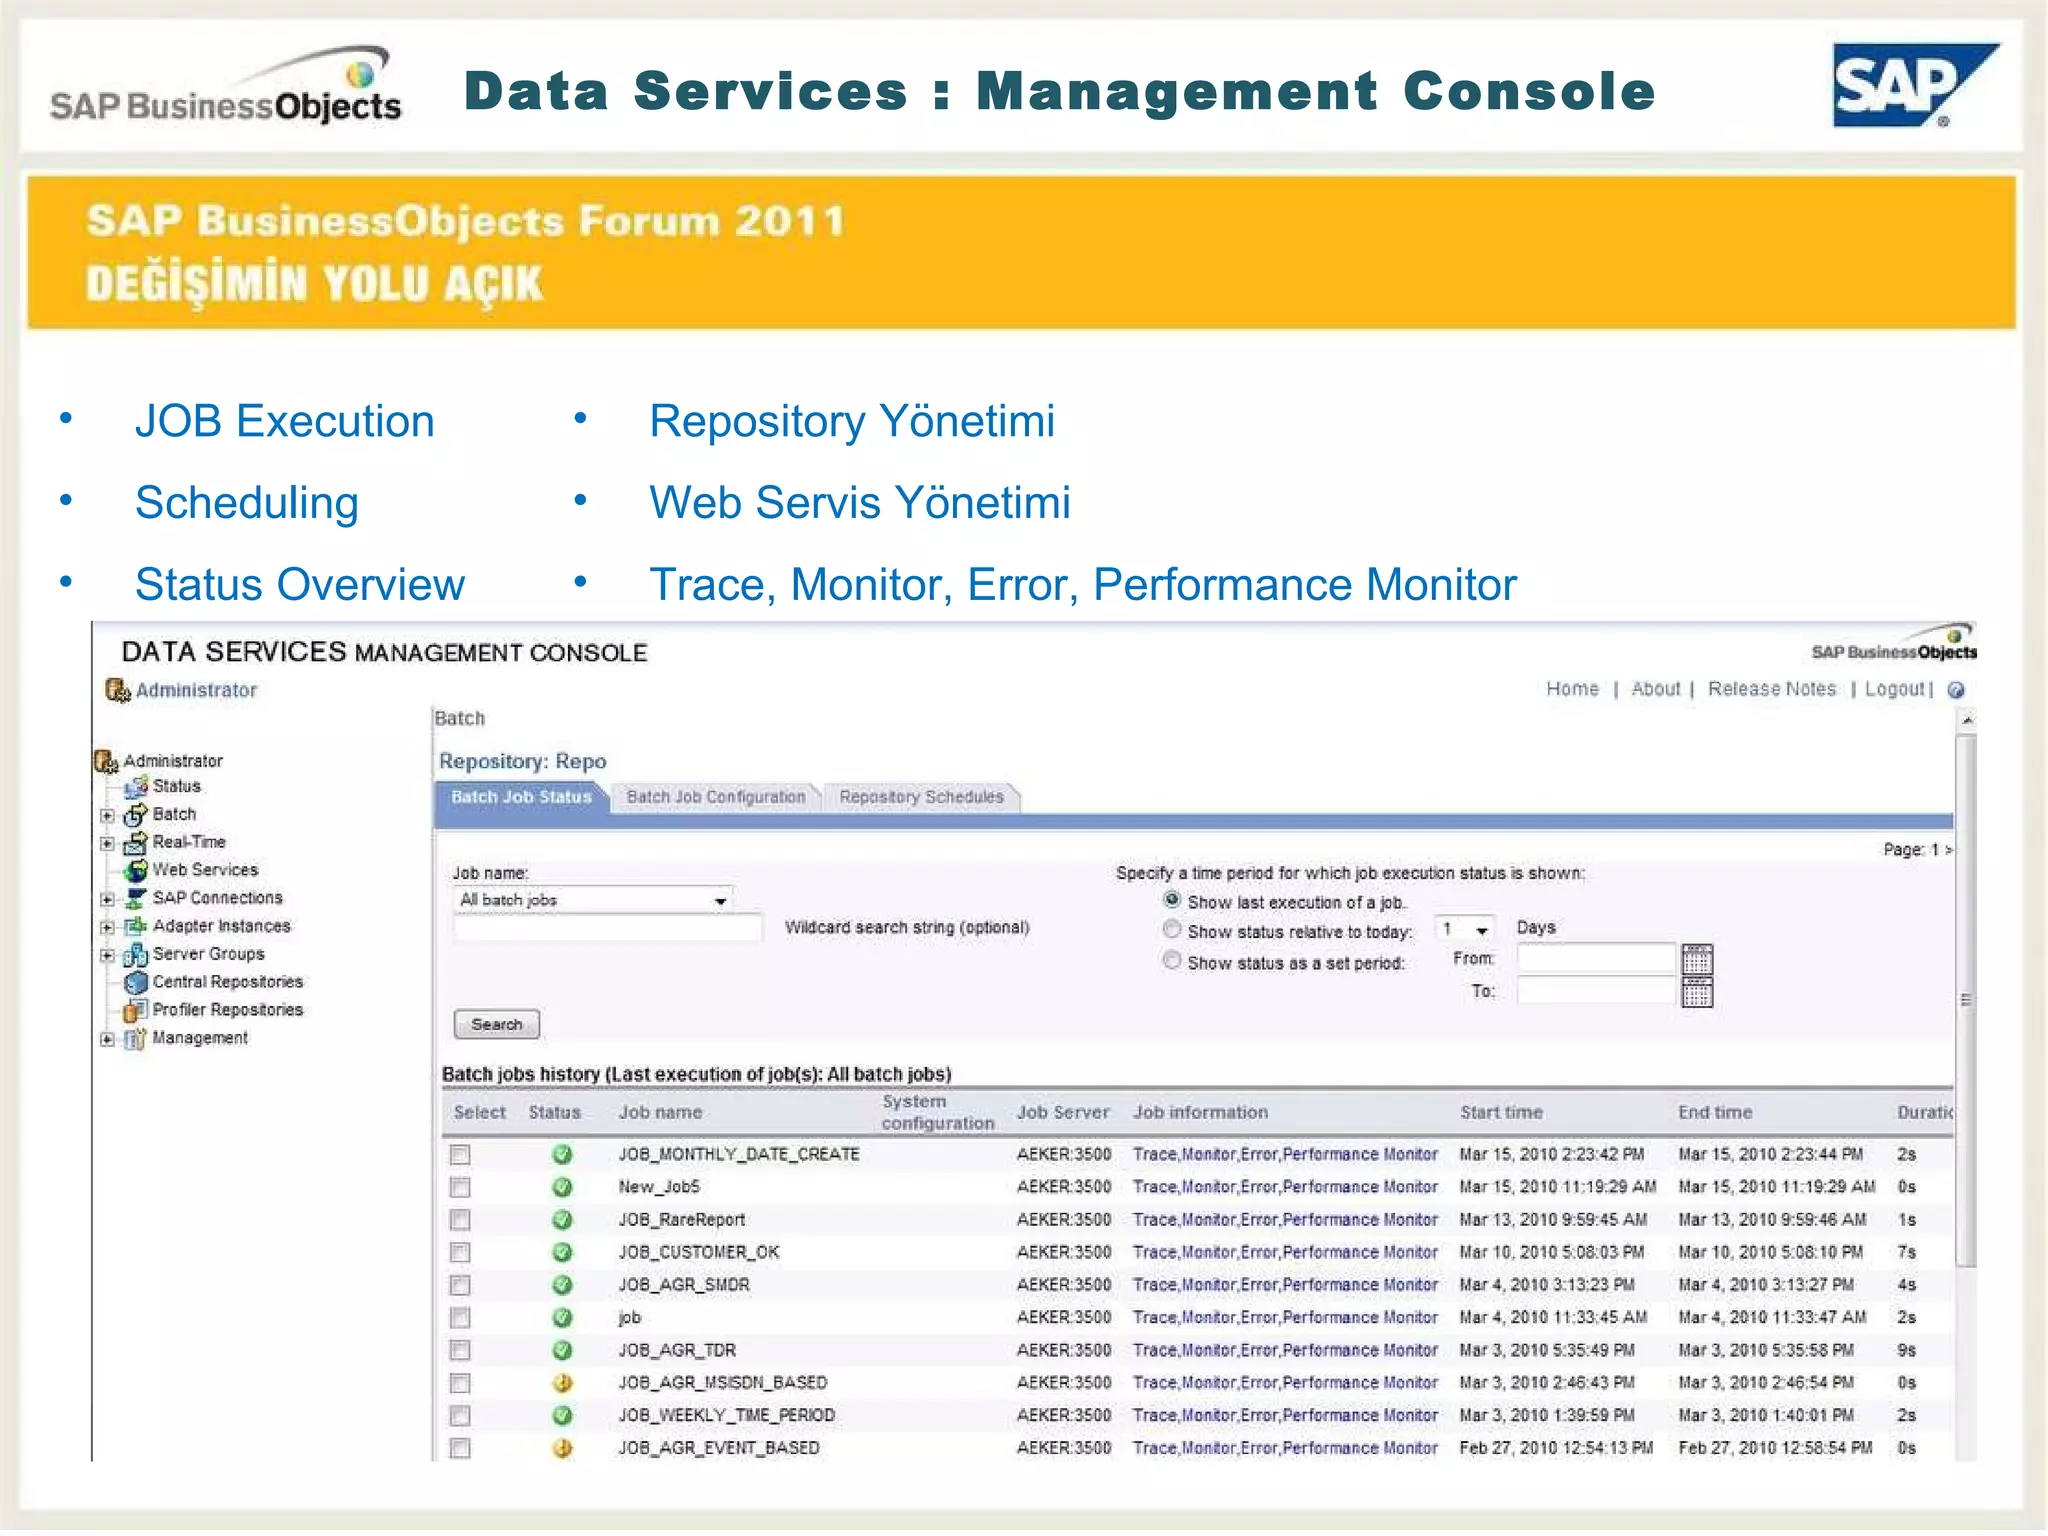Click the green status icon for JOB_AGR_TDR
The width and height of the screenshot is (2048, 1536).
tap(562, 1350)
